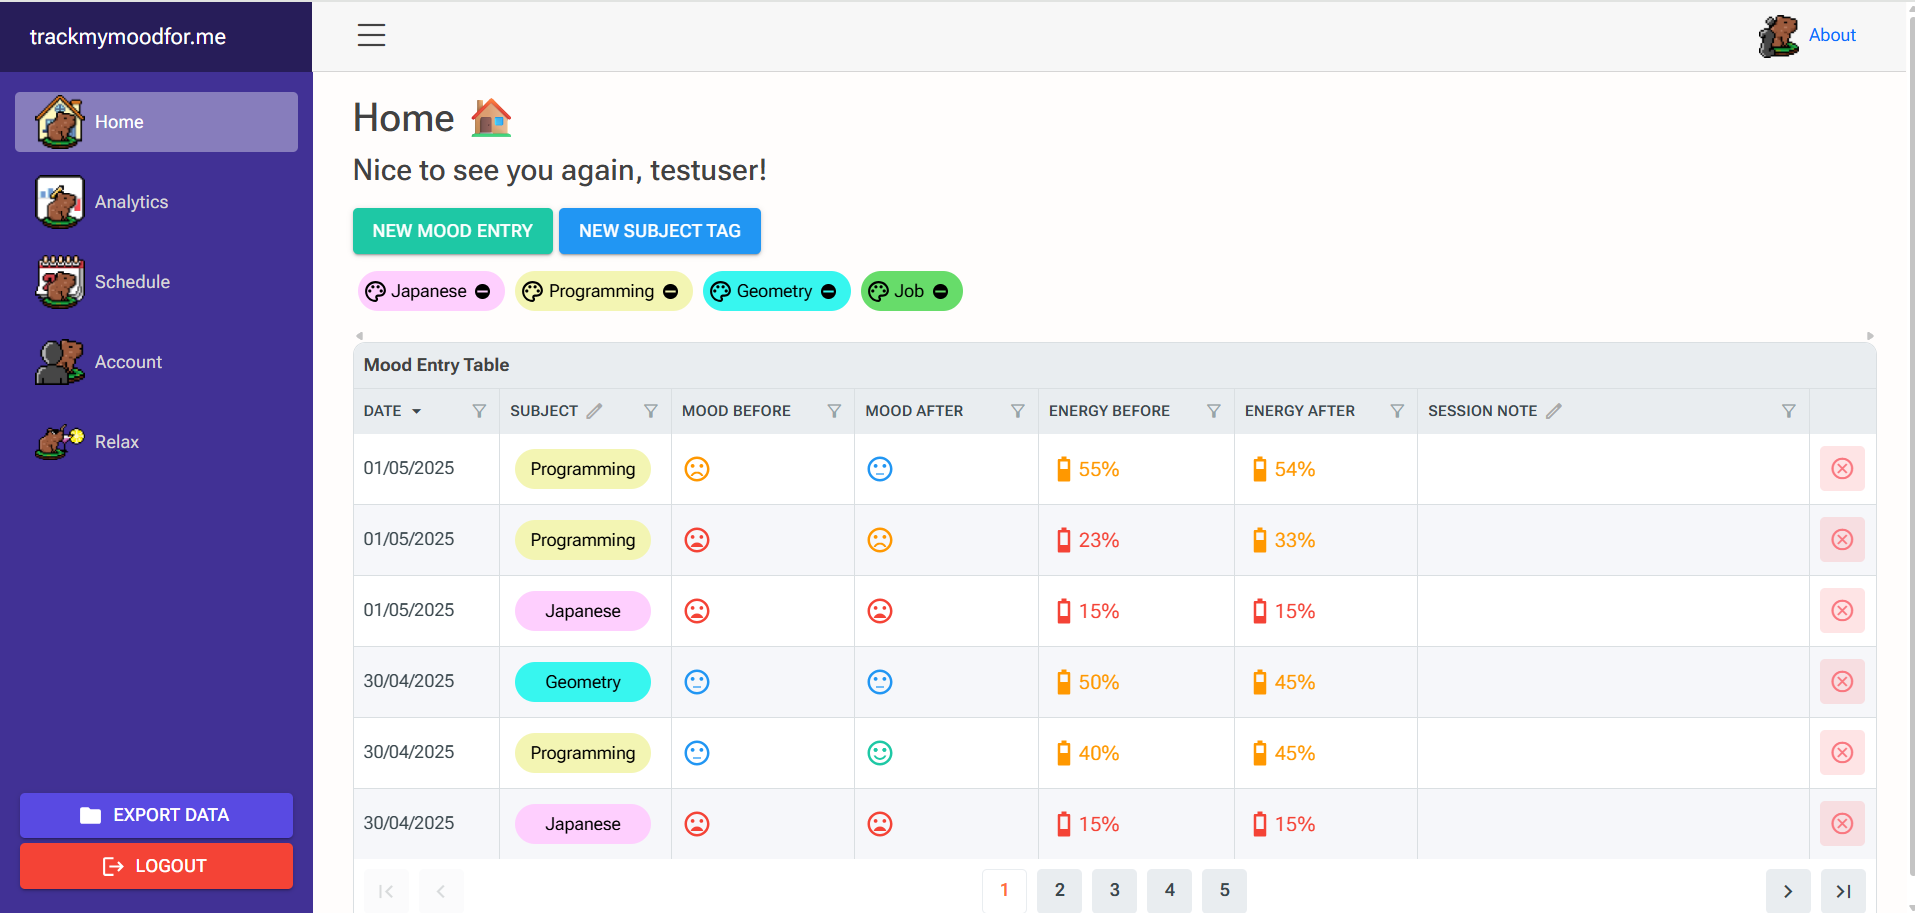Remove the Job subject tag
The width and height of the screenshot is (1915, 913).
941,291
